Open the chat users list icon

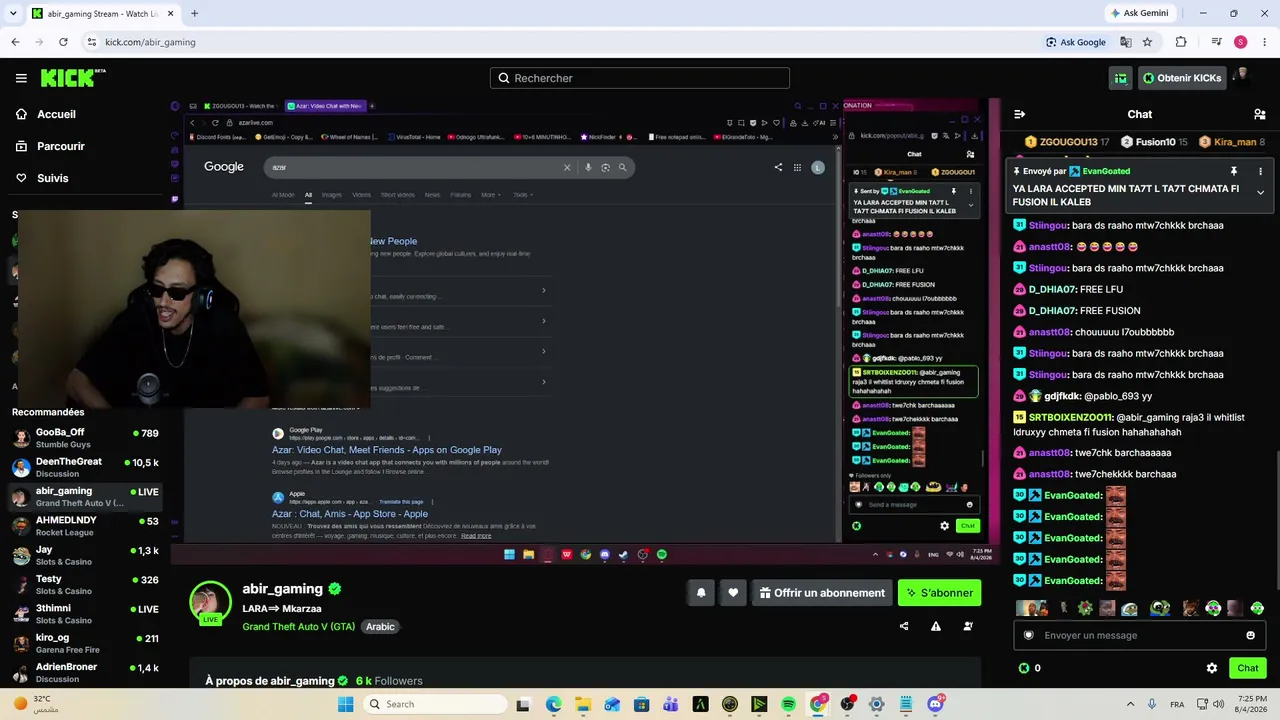(1260, 114)
